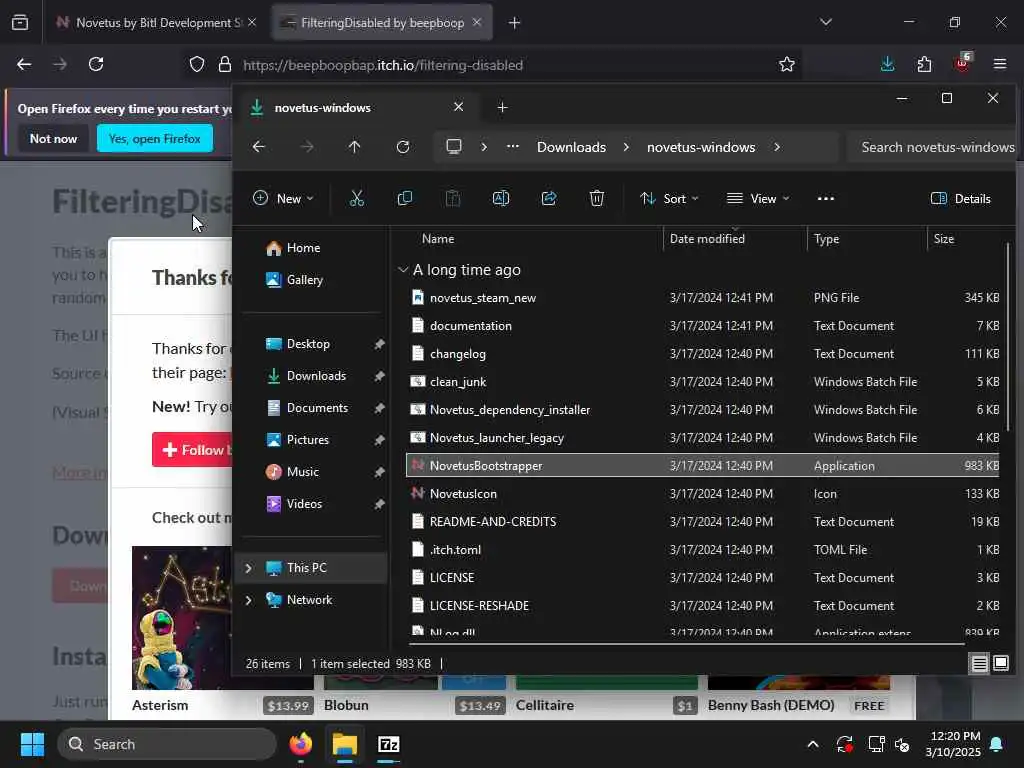
Task: Switch to large thumbnails view icon
Action: coord(1000,664)
